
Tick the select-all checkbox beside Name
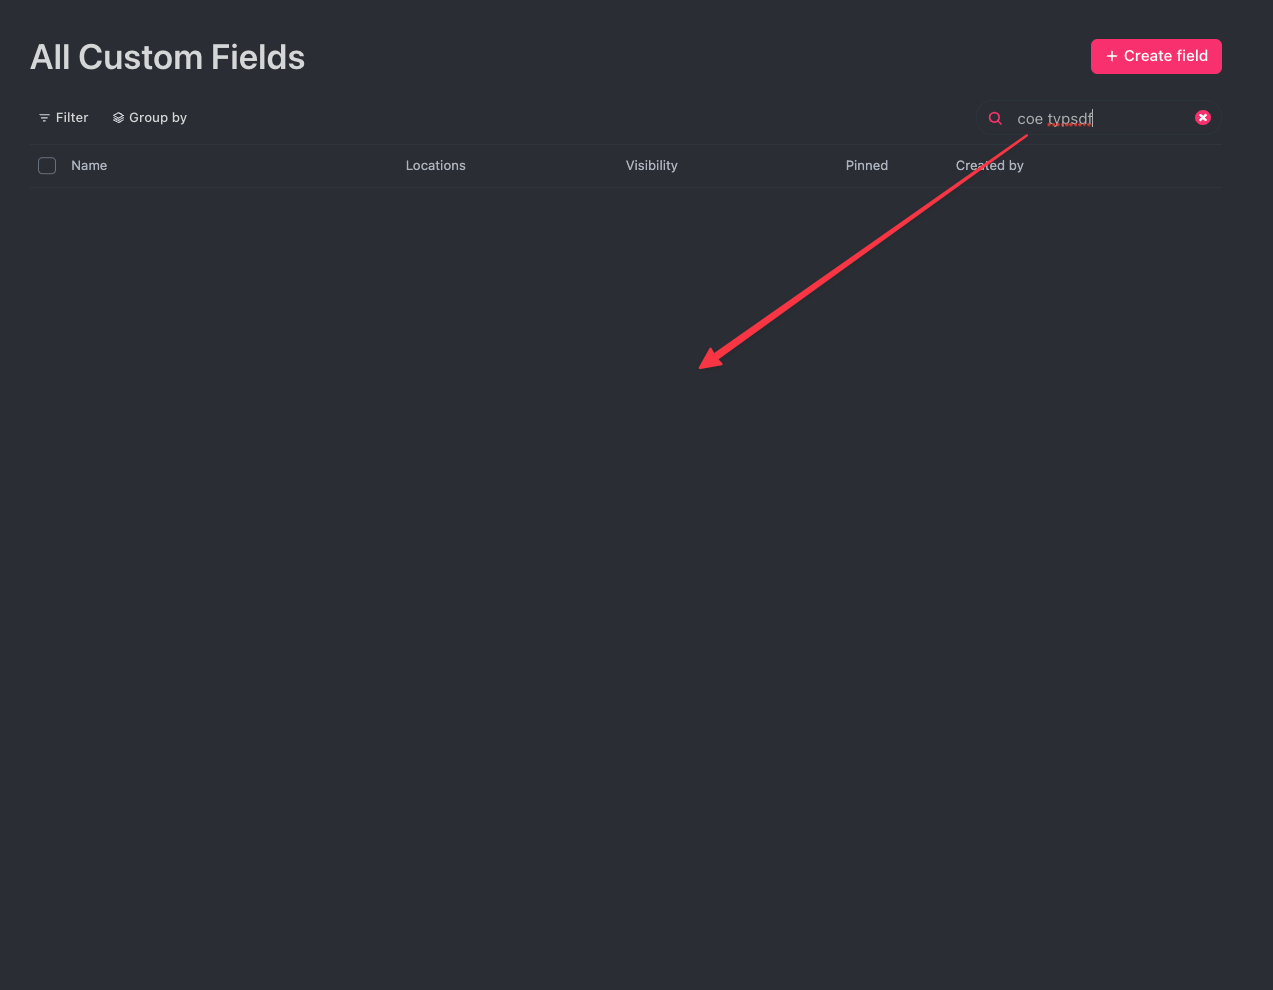pos(47,166)
